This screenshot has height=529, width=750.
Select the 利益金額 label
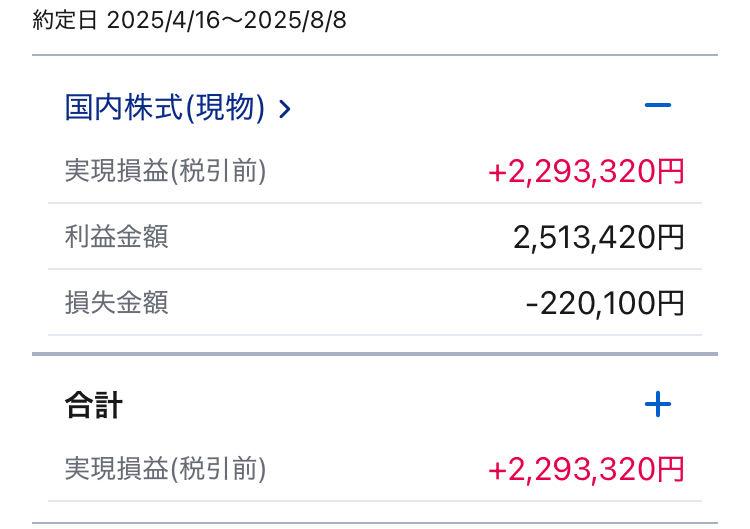click(x=116, y=237)
